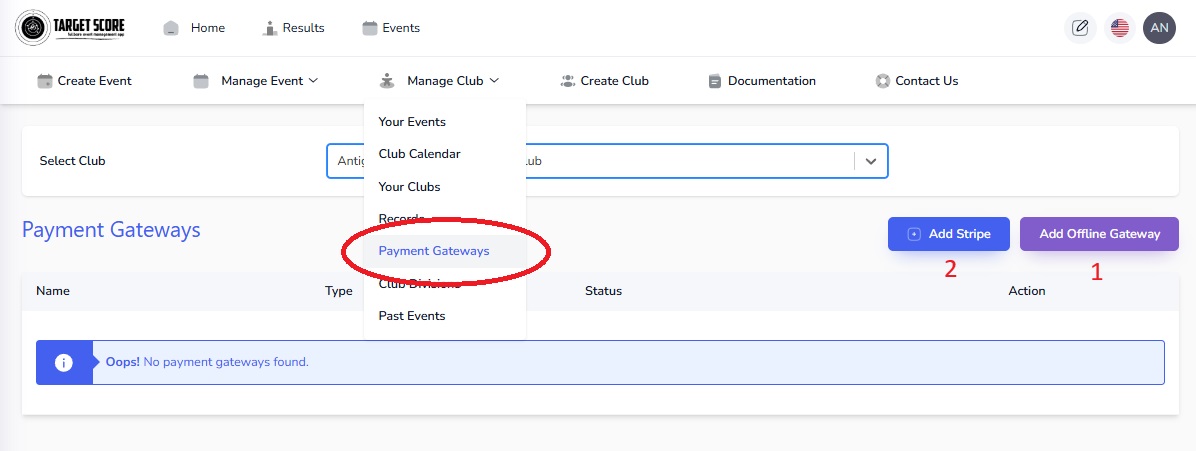Screen dimensions: 1196x451
Task: Click the Documentation page icon
Action: (x=715, y=81)
